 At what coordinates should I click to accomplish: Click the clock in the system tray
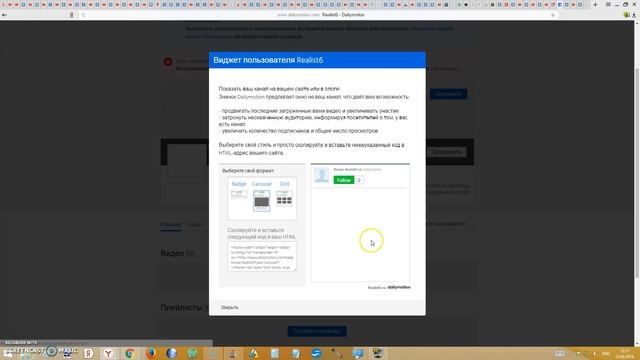pyautogui.click(x=624, y=353)
